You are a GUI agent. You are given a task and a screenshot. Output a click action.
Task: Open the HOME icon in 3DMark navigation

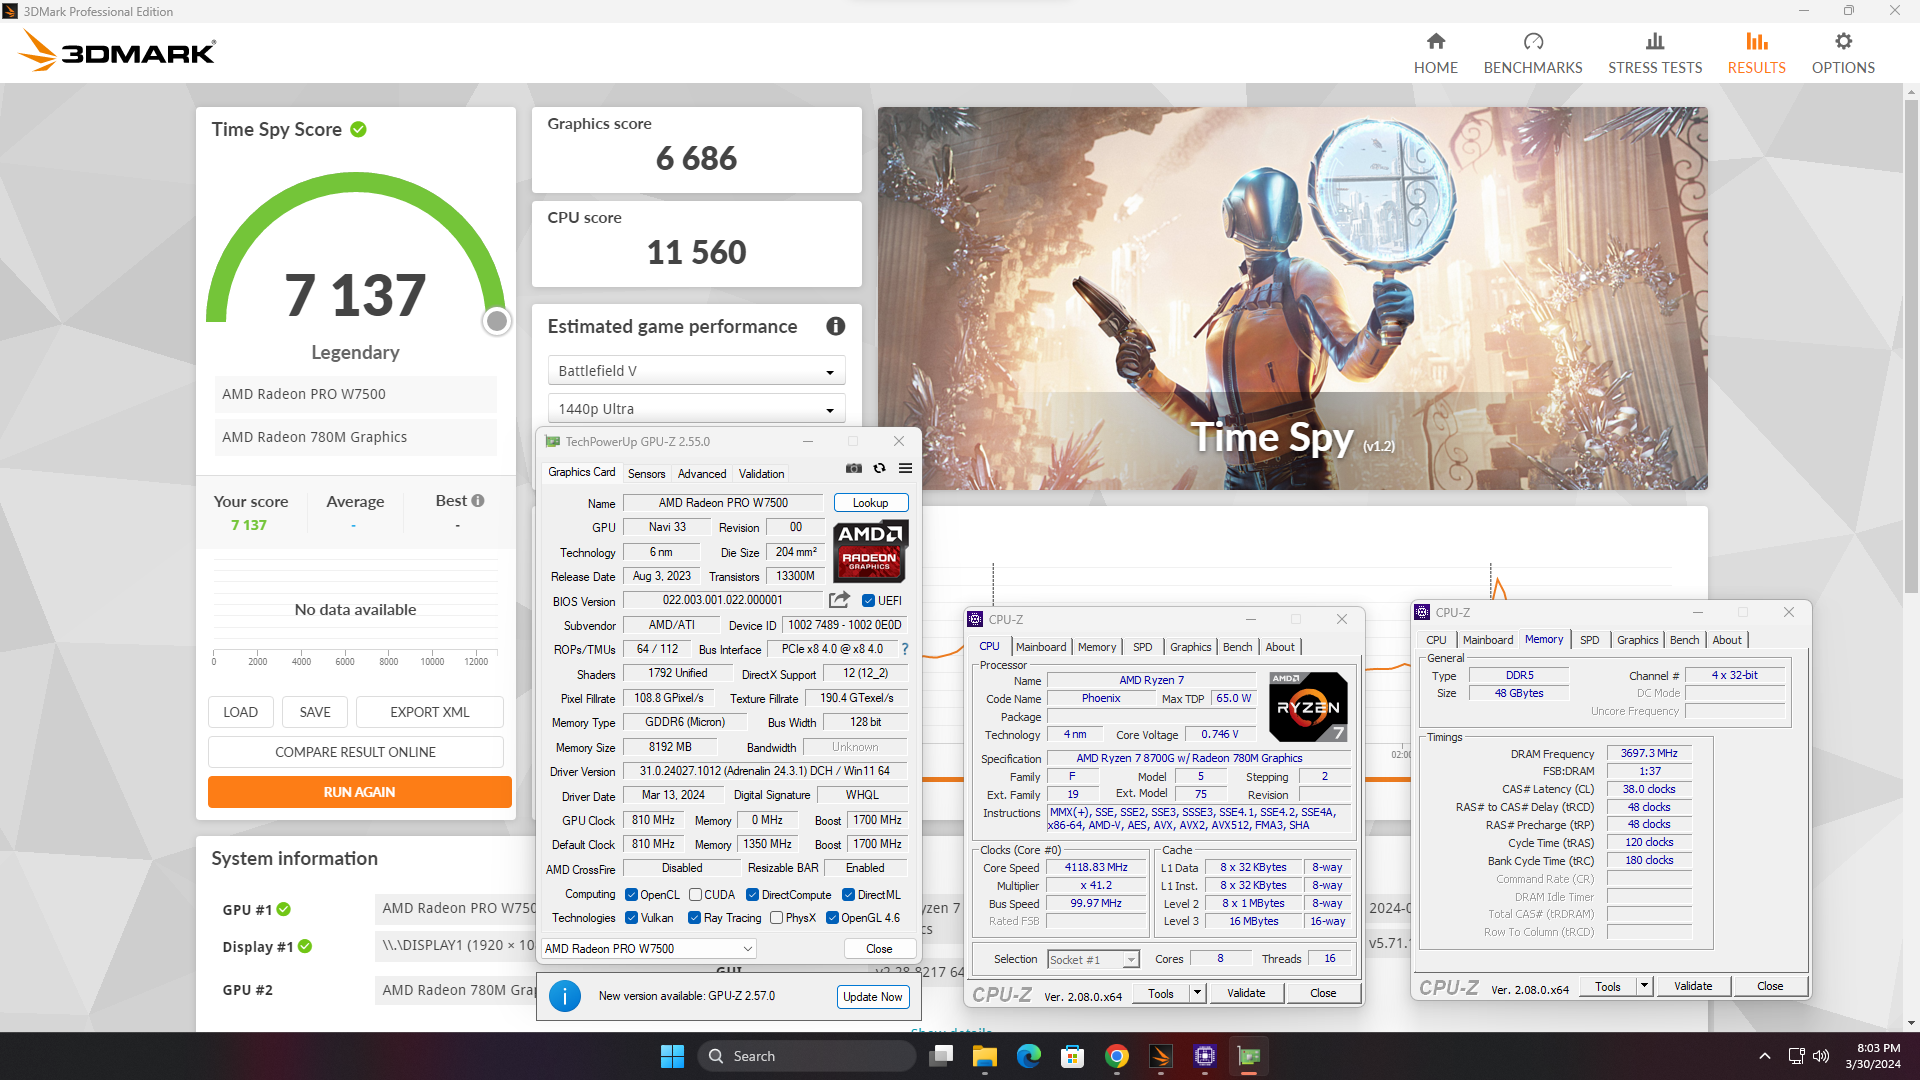(x=1435, y=41)
